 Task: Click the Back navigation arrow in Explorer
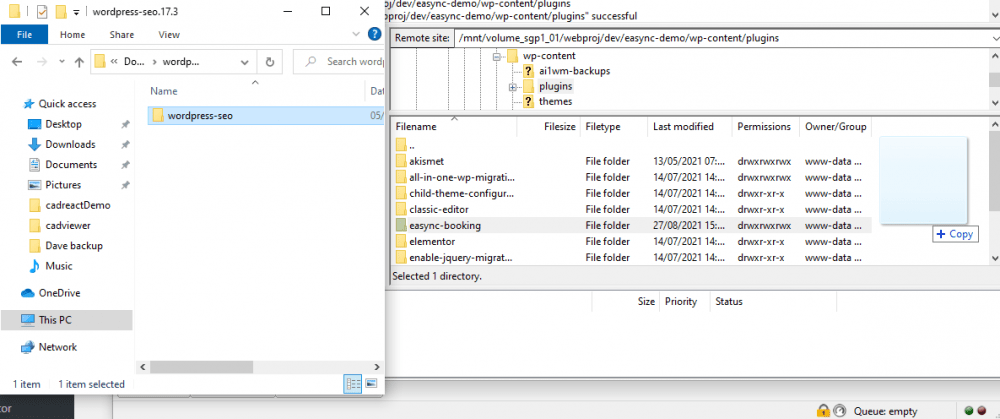17,62
